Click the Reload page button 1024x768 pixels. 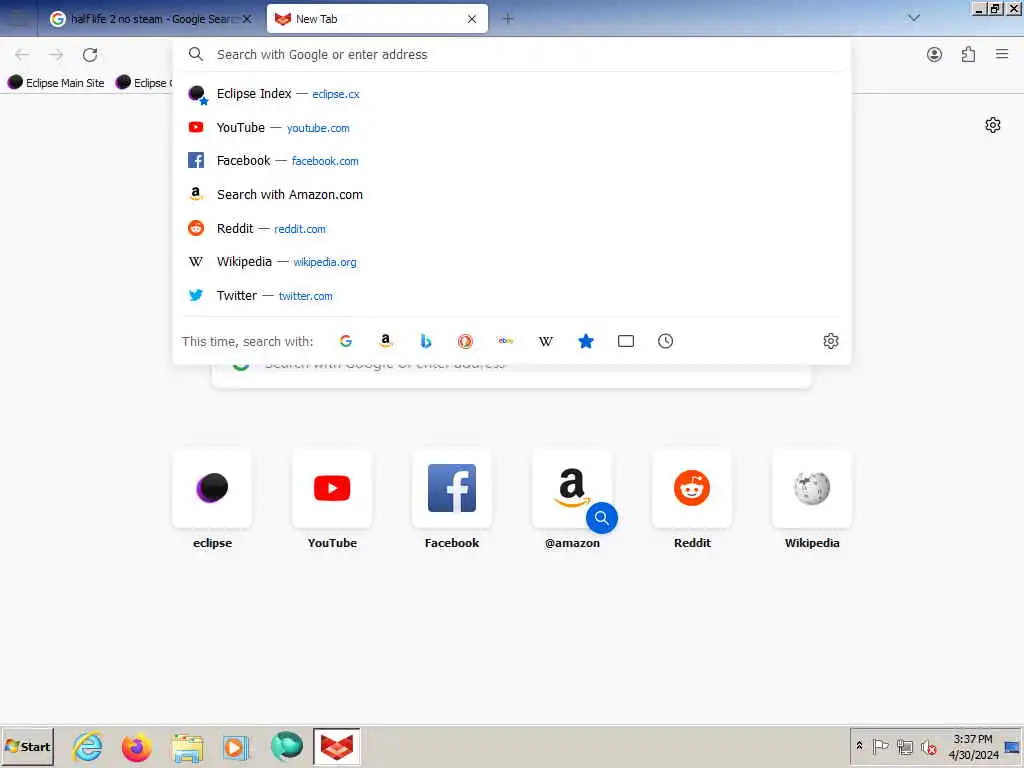[90, 55]
